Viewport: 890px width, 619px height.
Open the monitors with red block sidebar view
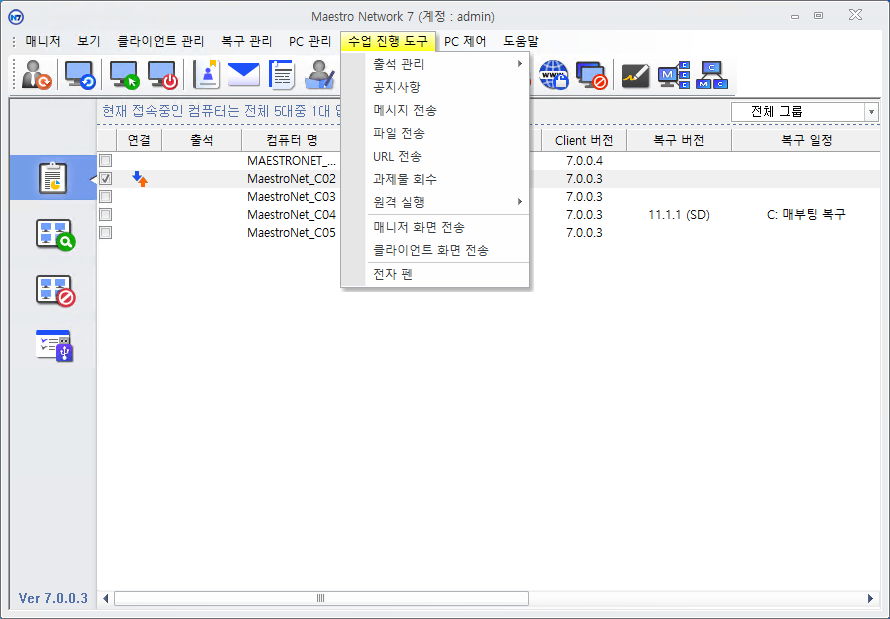[55, 290]
